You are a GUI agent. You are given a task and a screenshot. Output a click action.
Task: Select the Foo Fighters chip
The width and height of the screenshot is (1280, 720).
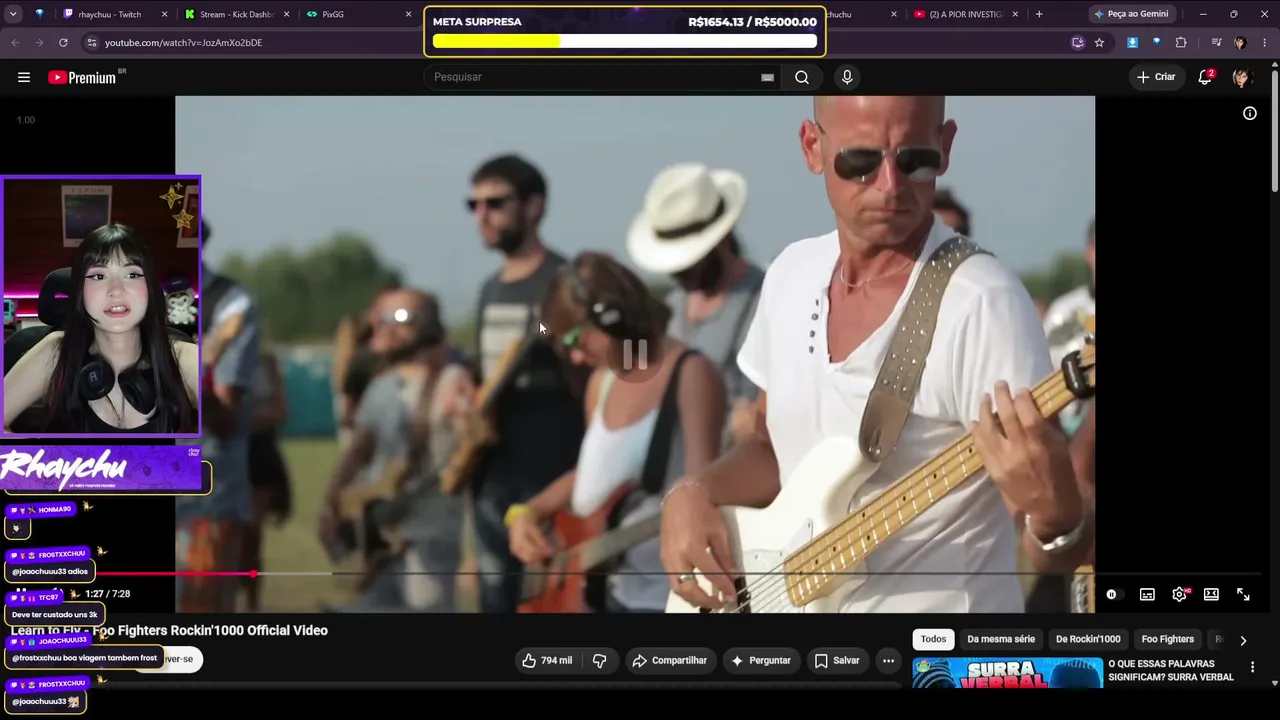point(1168,639)
